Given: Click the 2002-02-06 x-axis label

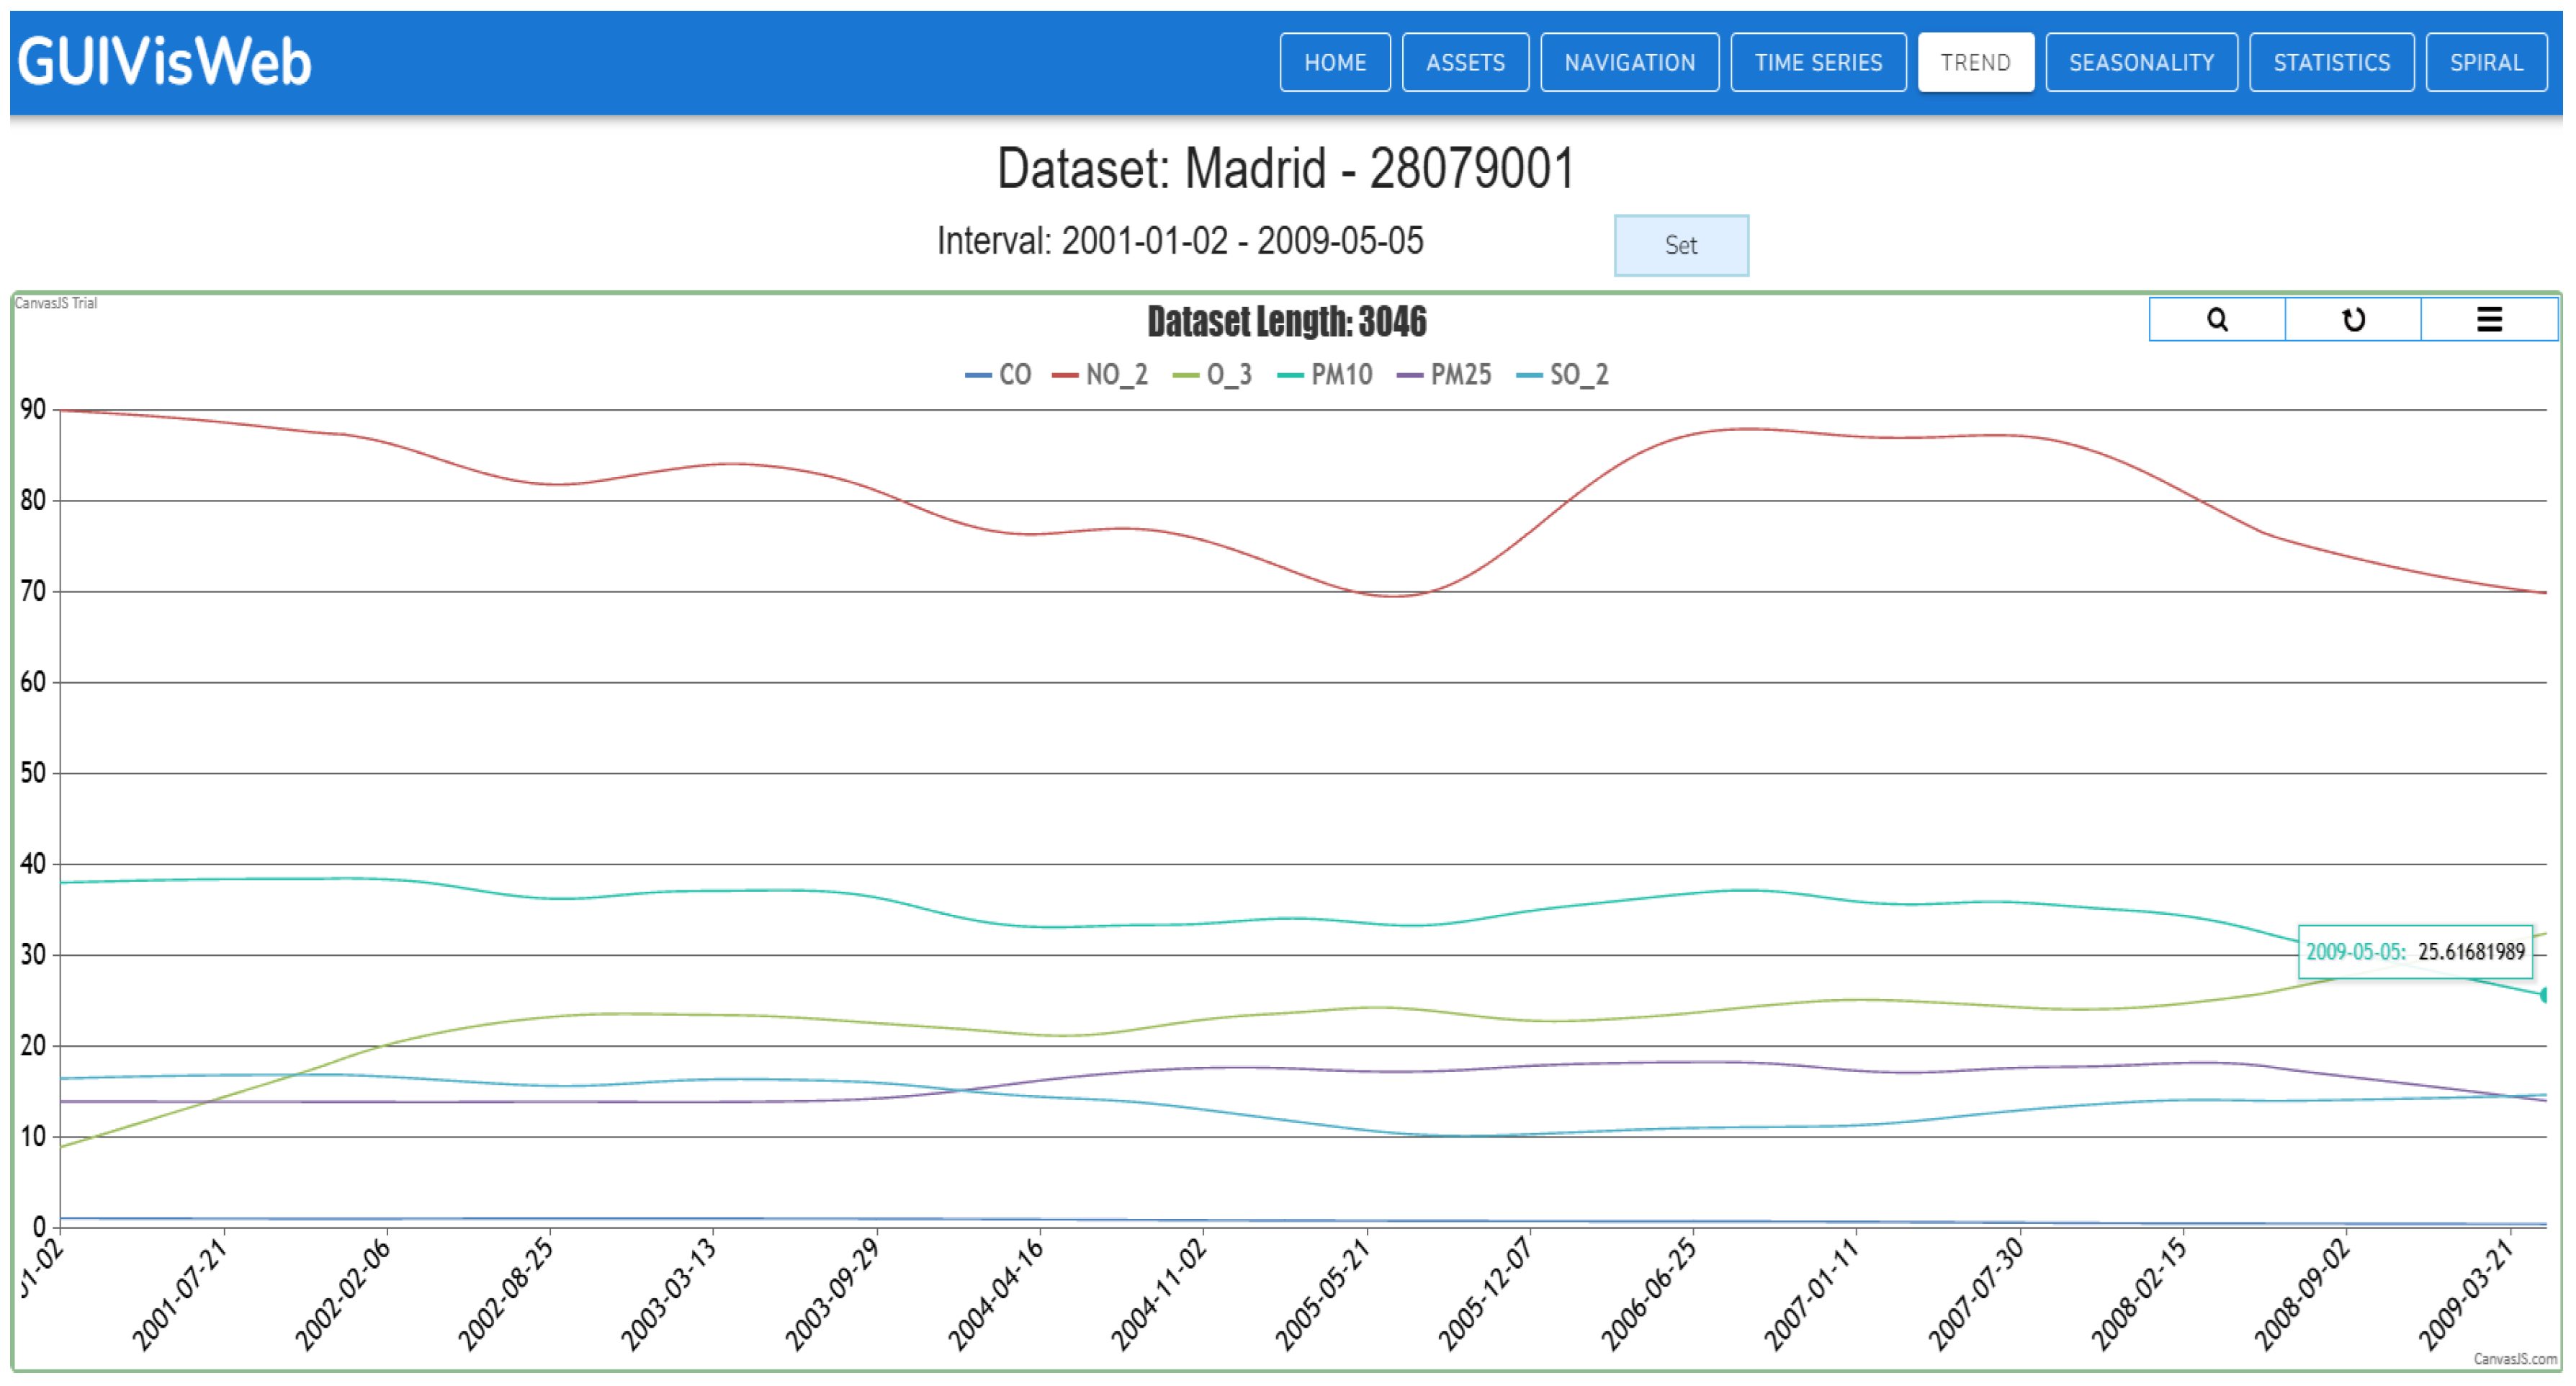Looking at the screenshot, I should pos(342,1294).
